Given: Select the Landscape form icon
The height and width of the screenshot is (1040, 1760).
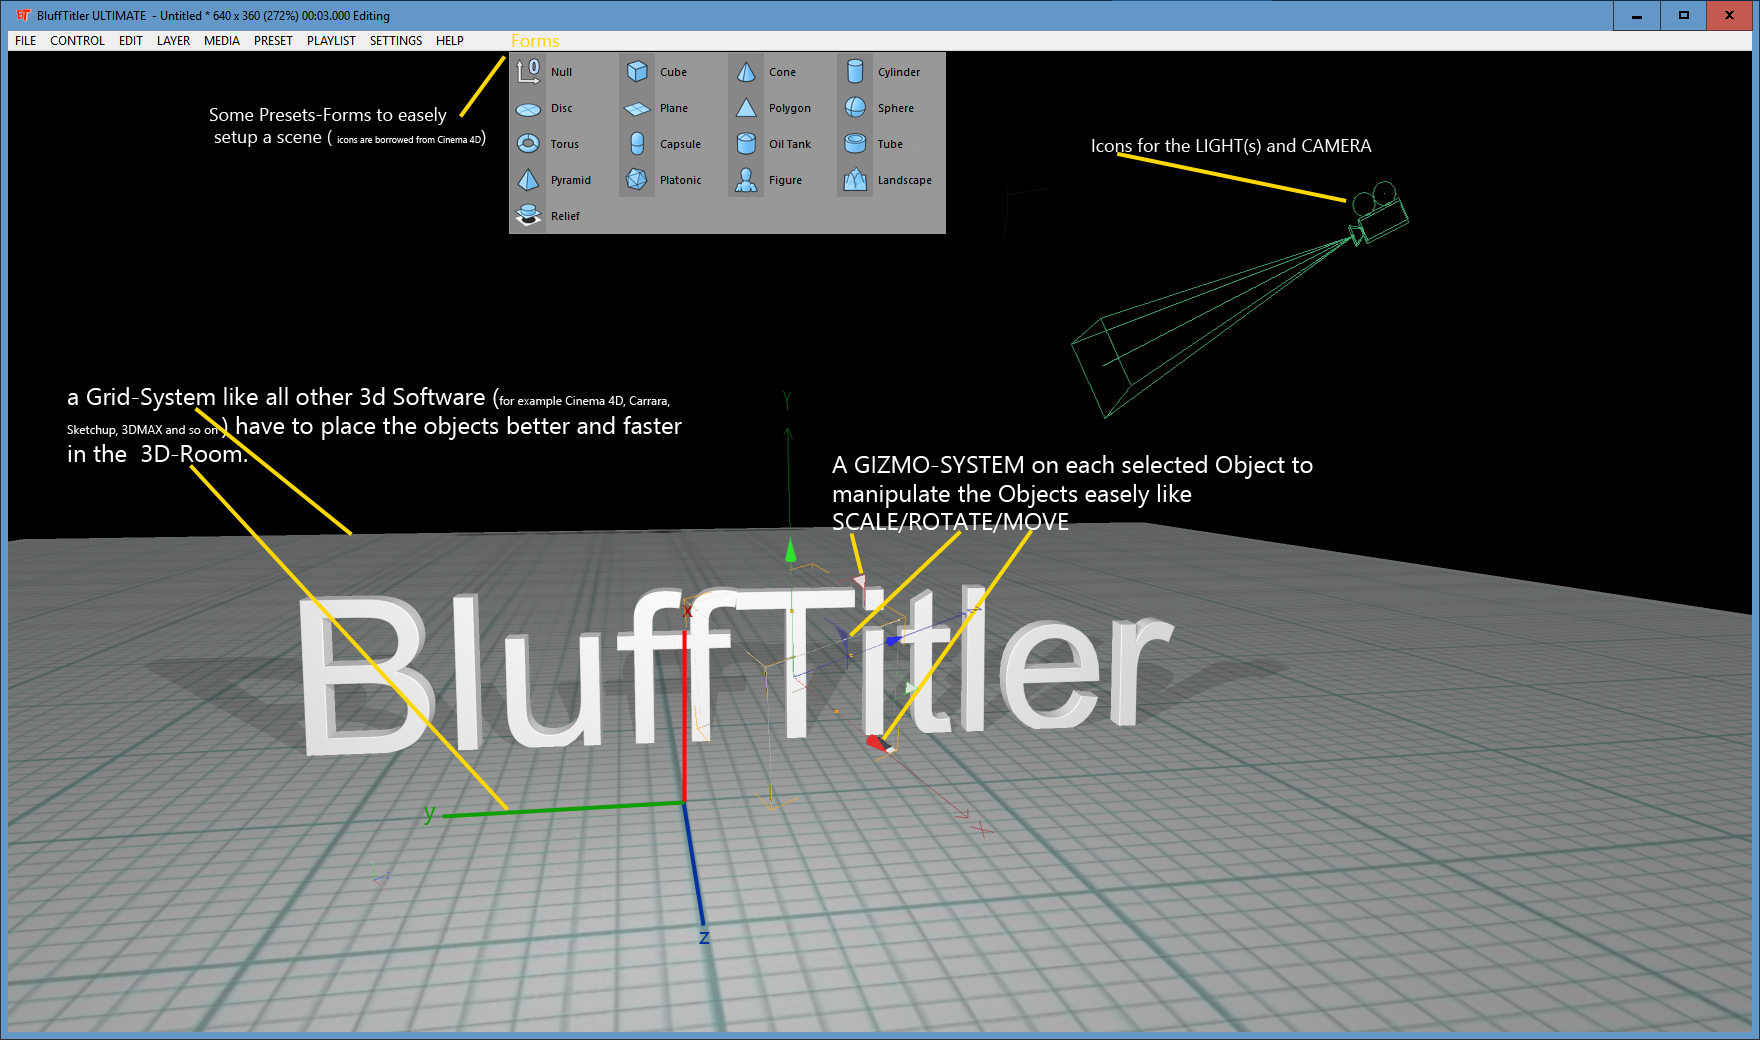Looking at the screenshot, I should pyautogui.click(x=855, y=180).
